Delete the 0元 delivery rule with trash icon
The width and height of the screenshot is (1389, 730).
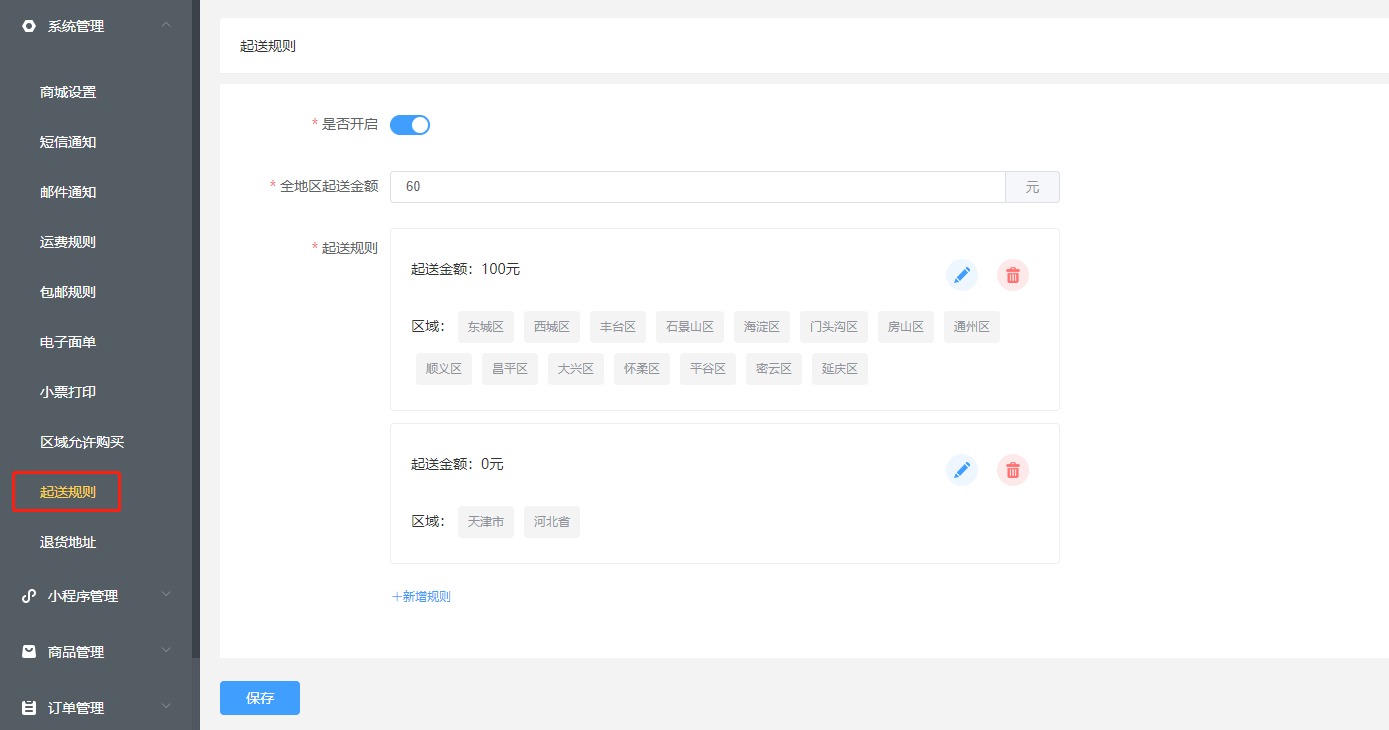[1013, 470]
